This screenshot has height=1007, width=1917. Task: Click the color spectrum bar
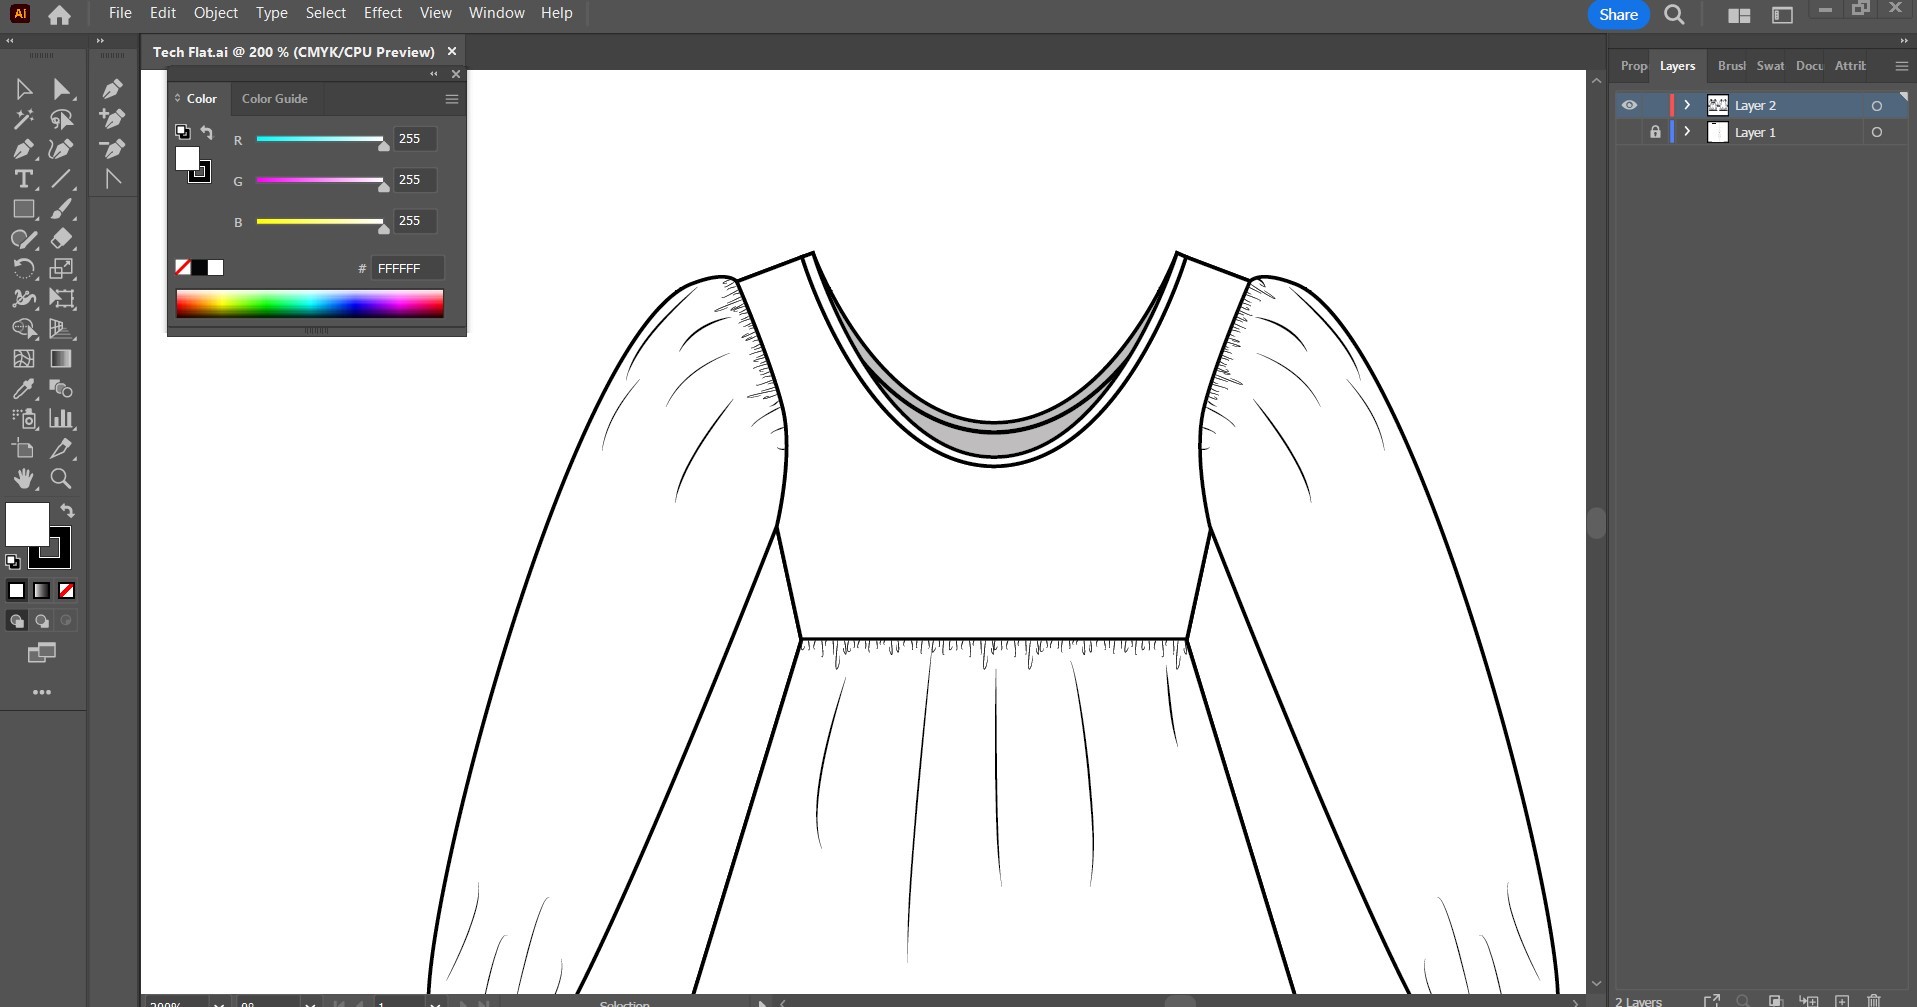309,303
